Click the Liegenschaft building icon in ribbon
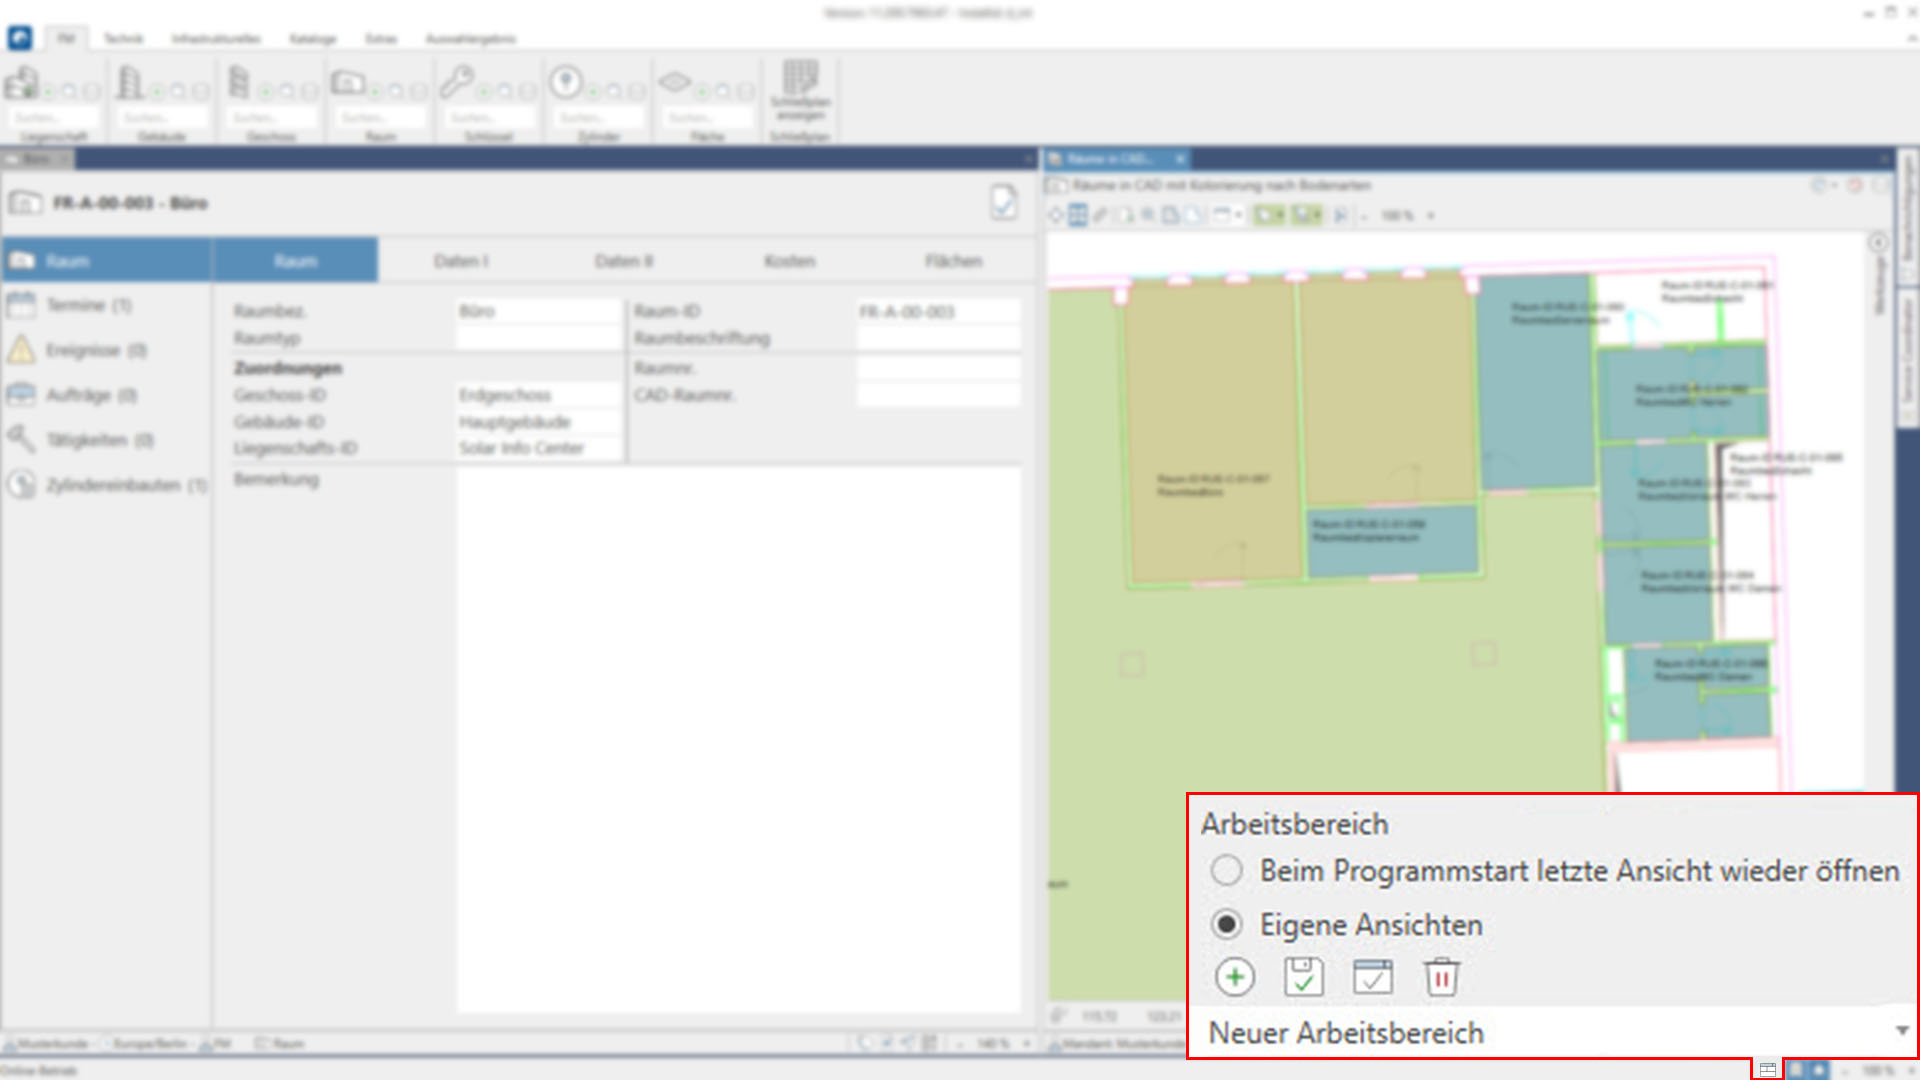 [x=22, y=83]
